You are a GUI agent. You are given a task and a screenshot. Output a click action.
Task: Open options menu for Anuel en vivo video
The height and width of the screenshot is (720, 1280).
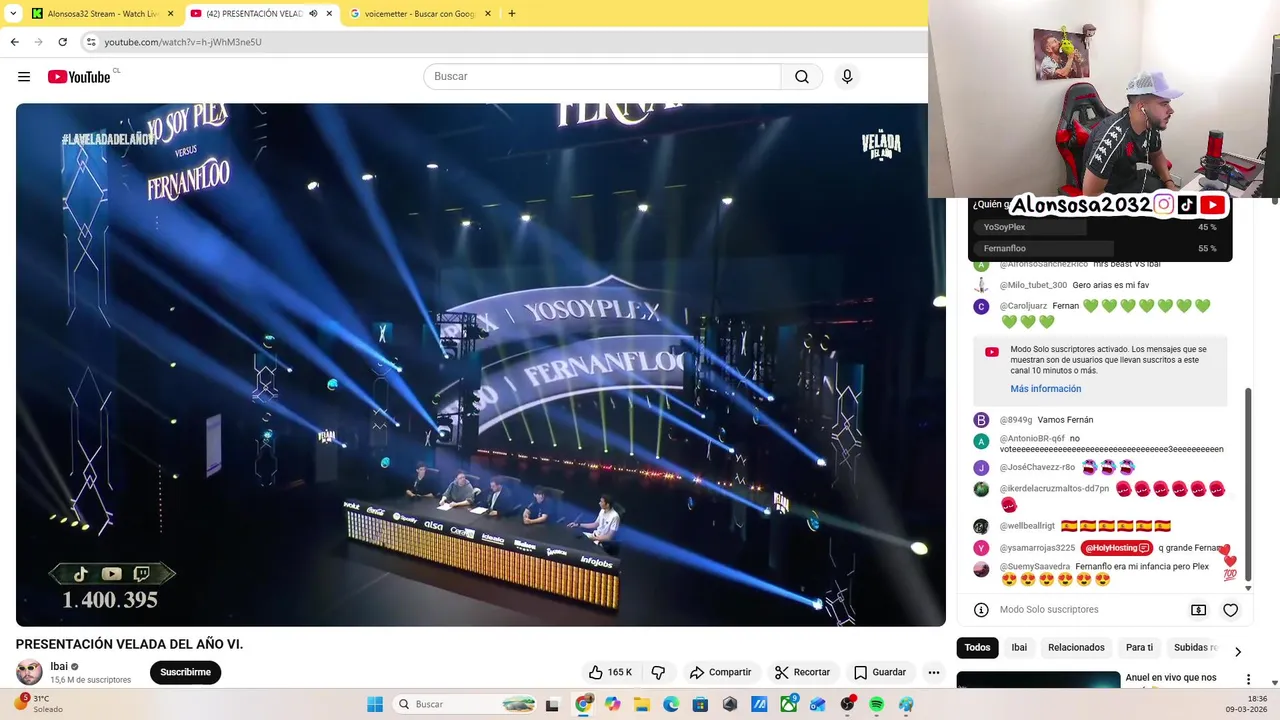point(1248,680)
